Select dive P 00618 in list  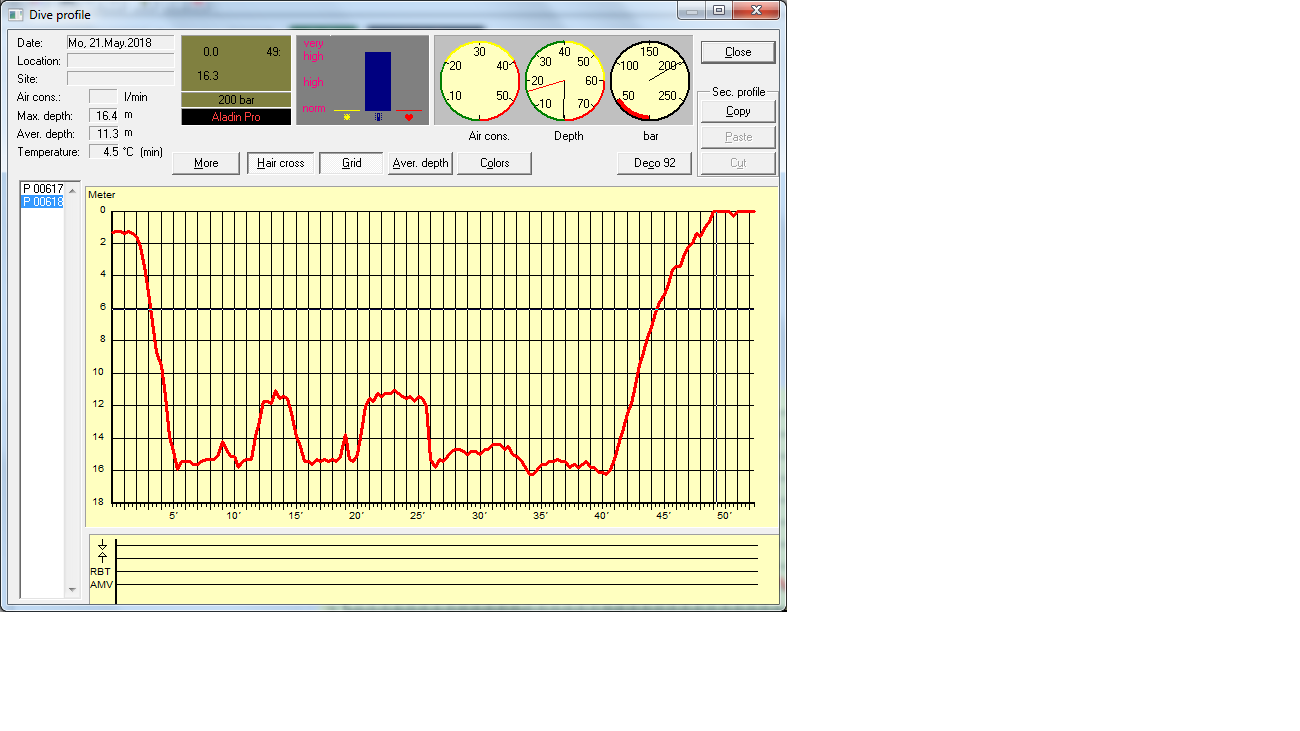click(x=42, y=202)
